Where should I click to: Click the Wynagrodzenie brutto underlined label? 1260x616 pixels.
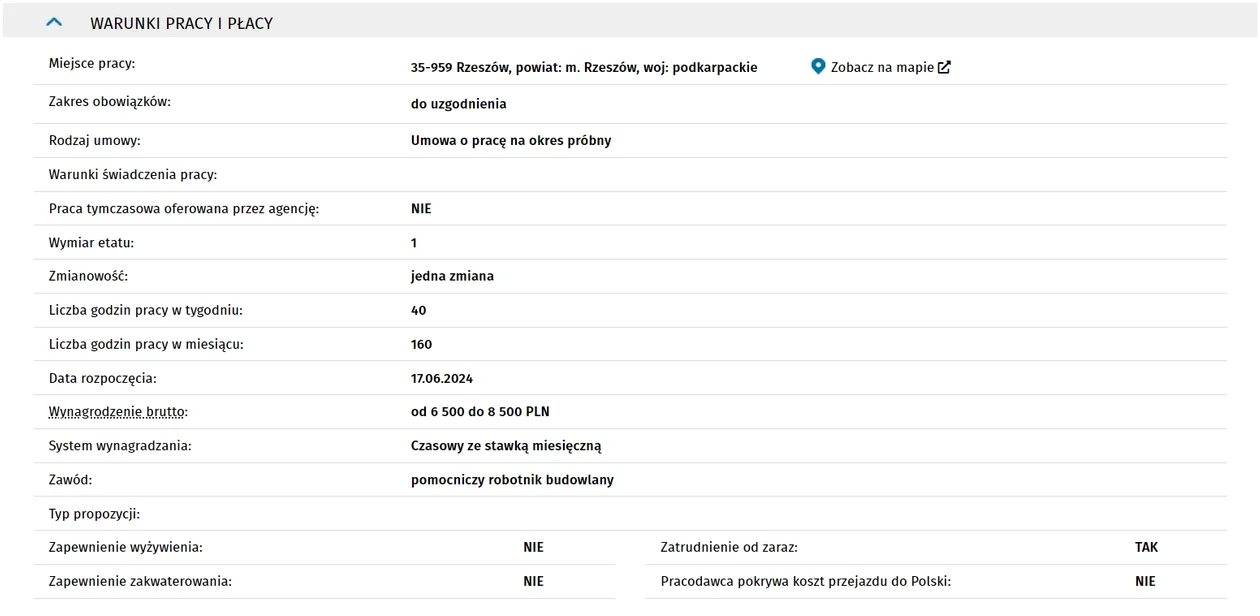pos(118,412)
